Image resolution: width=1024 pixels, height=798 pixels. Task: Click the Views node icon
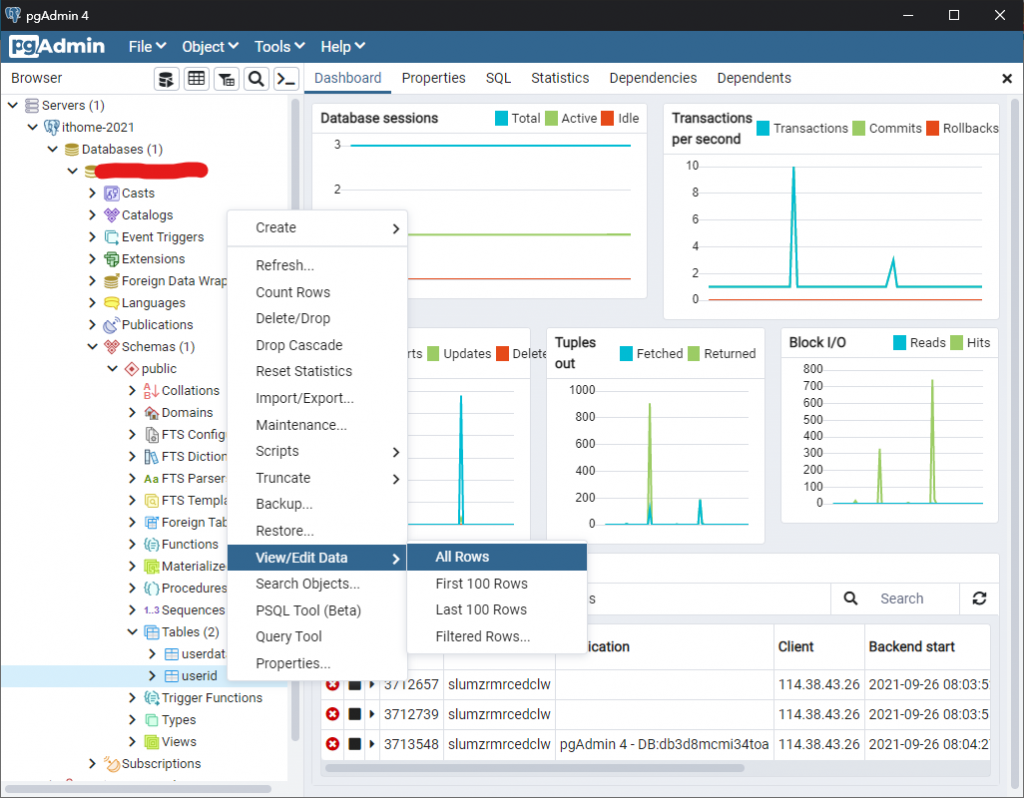click(x=152, y=742)
